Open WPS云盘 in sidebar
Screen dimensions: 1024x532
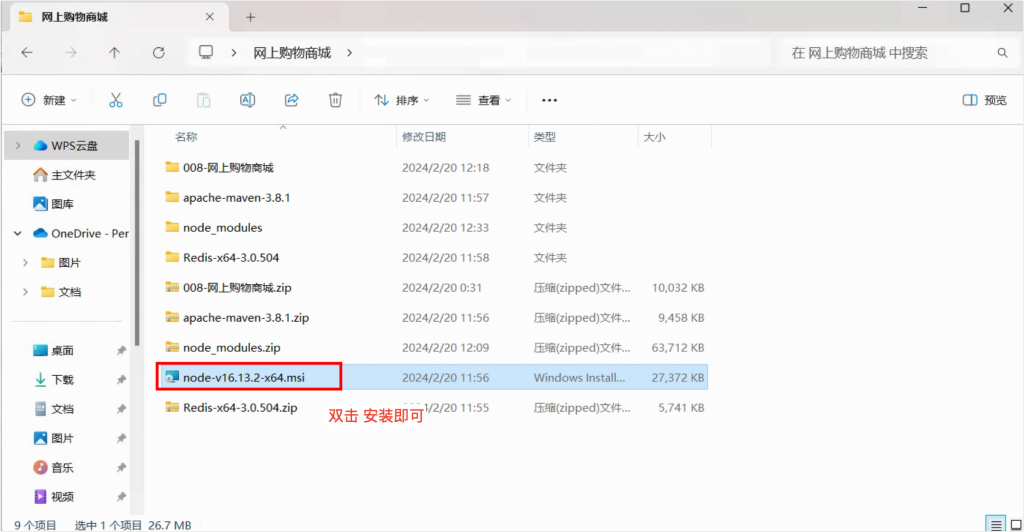pos(66,146)
